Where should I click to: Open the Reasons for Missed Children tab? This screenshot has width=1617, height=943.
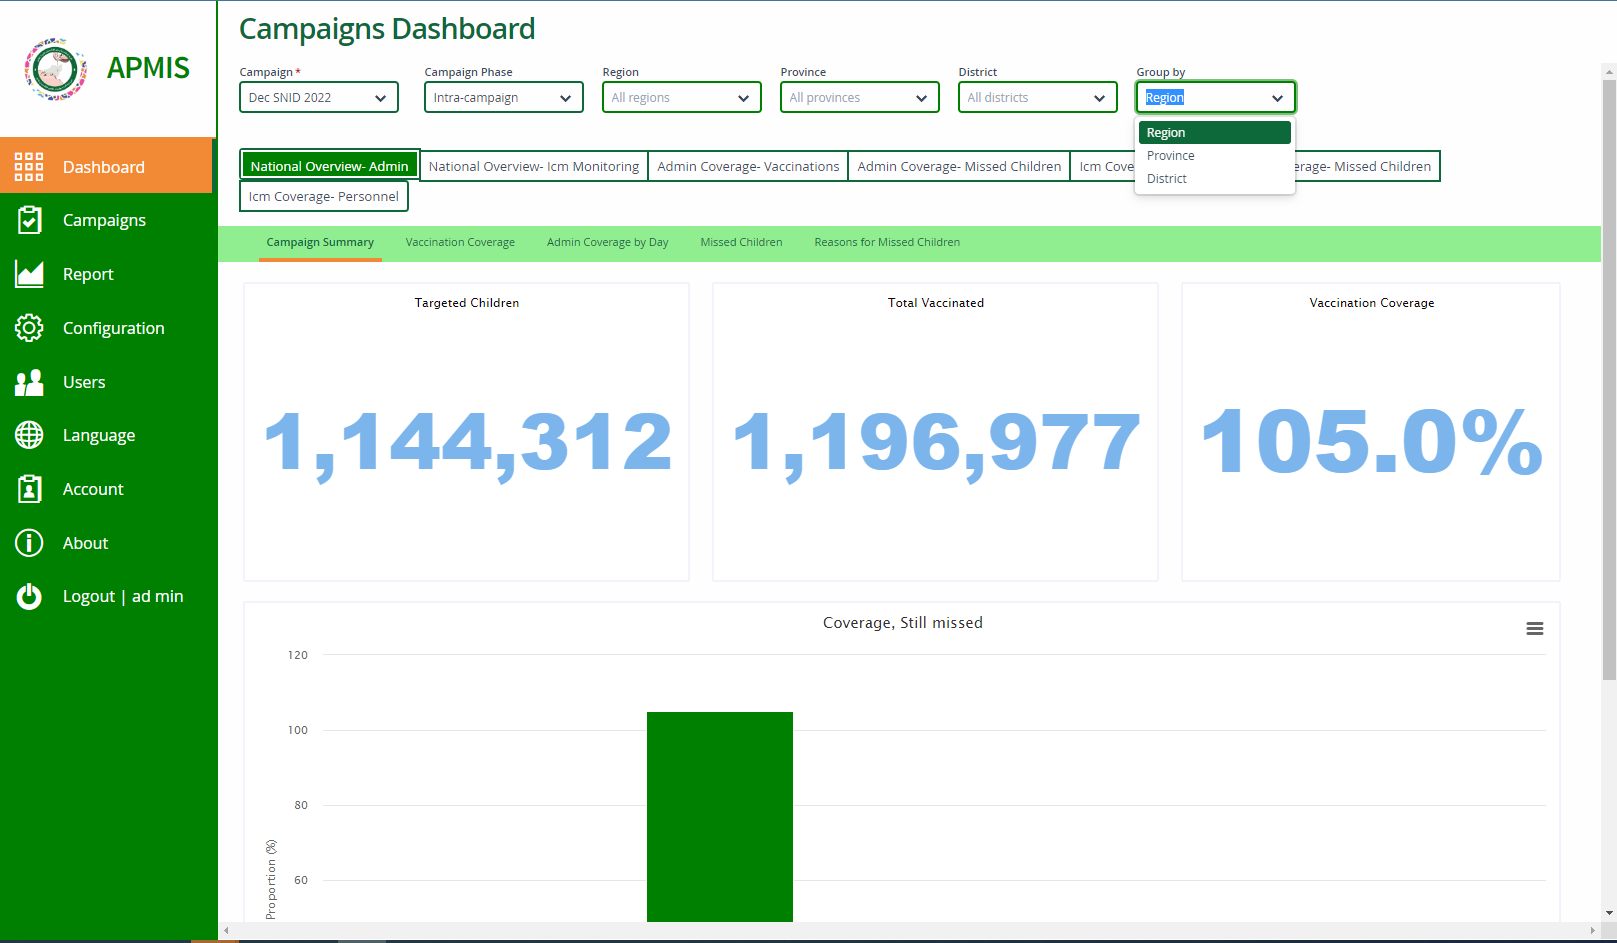(x=886, y=242)
